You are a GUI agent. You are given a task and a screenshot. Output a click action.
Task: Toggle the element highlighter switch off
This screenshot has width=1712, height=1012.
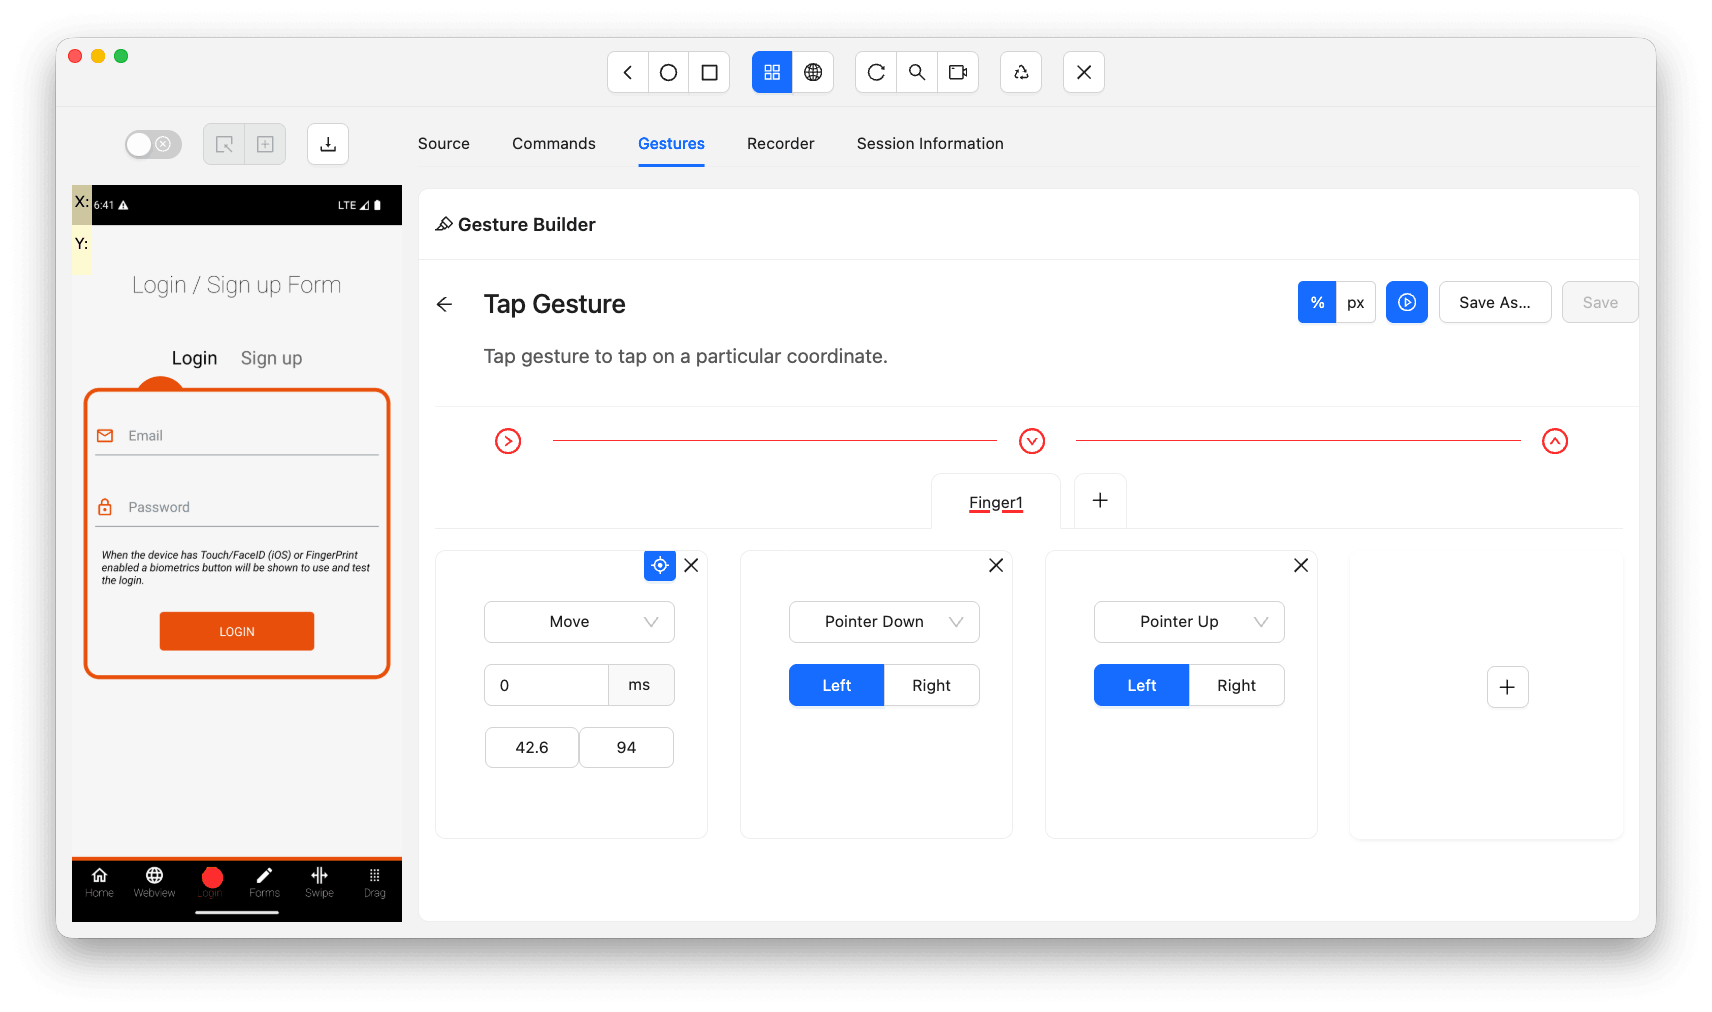tap(152, 144)
